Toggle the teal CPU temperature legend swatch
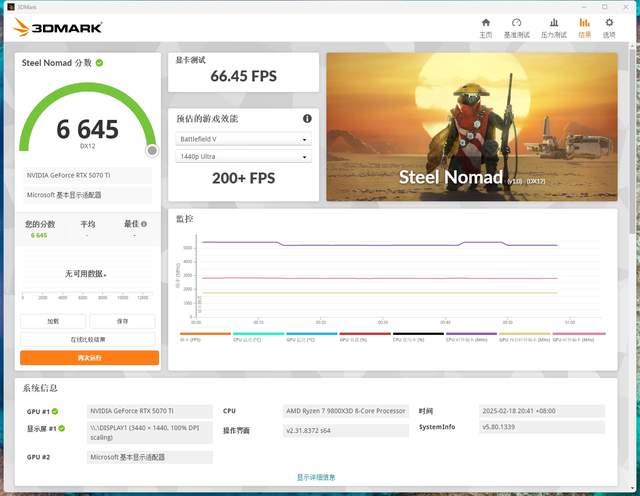 (x=258, y=334)
